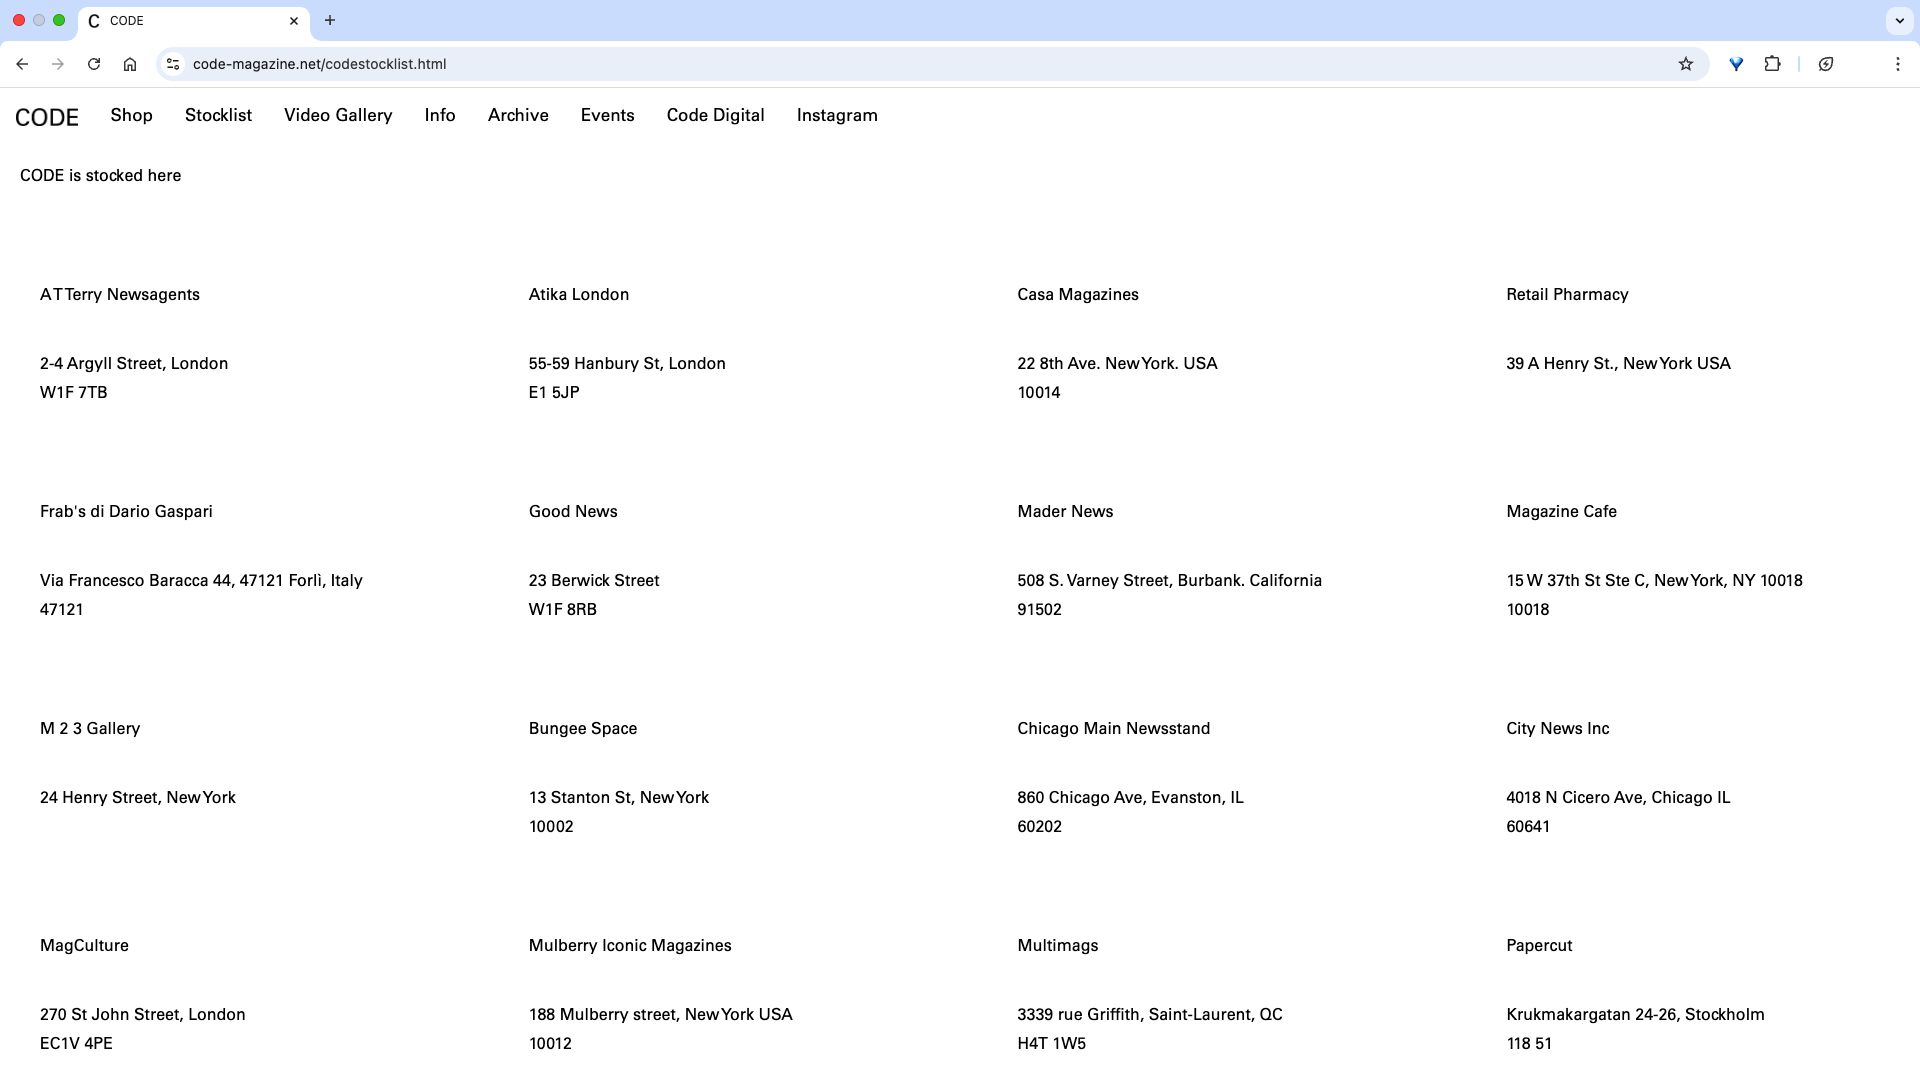Open the Extensions puzzle icon
Image resolution: width=1920 pixels, height=1080 pixels.
[x=1772, y=64]
